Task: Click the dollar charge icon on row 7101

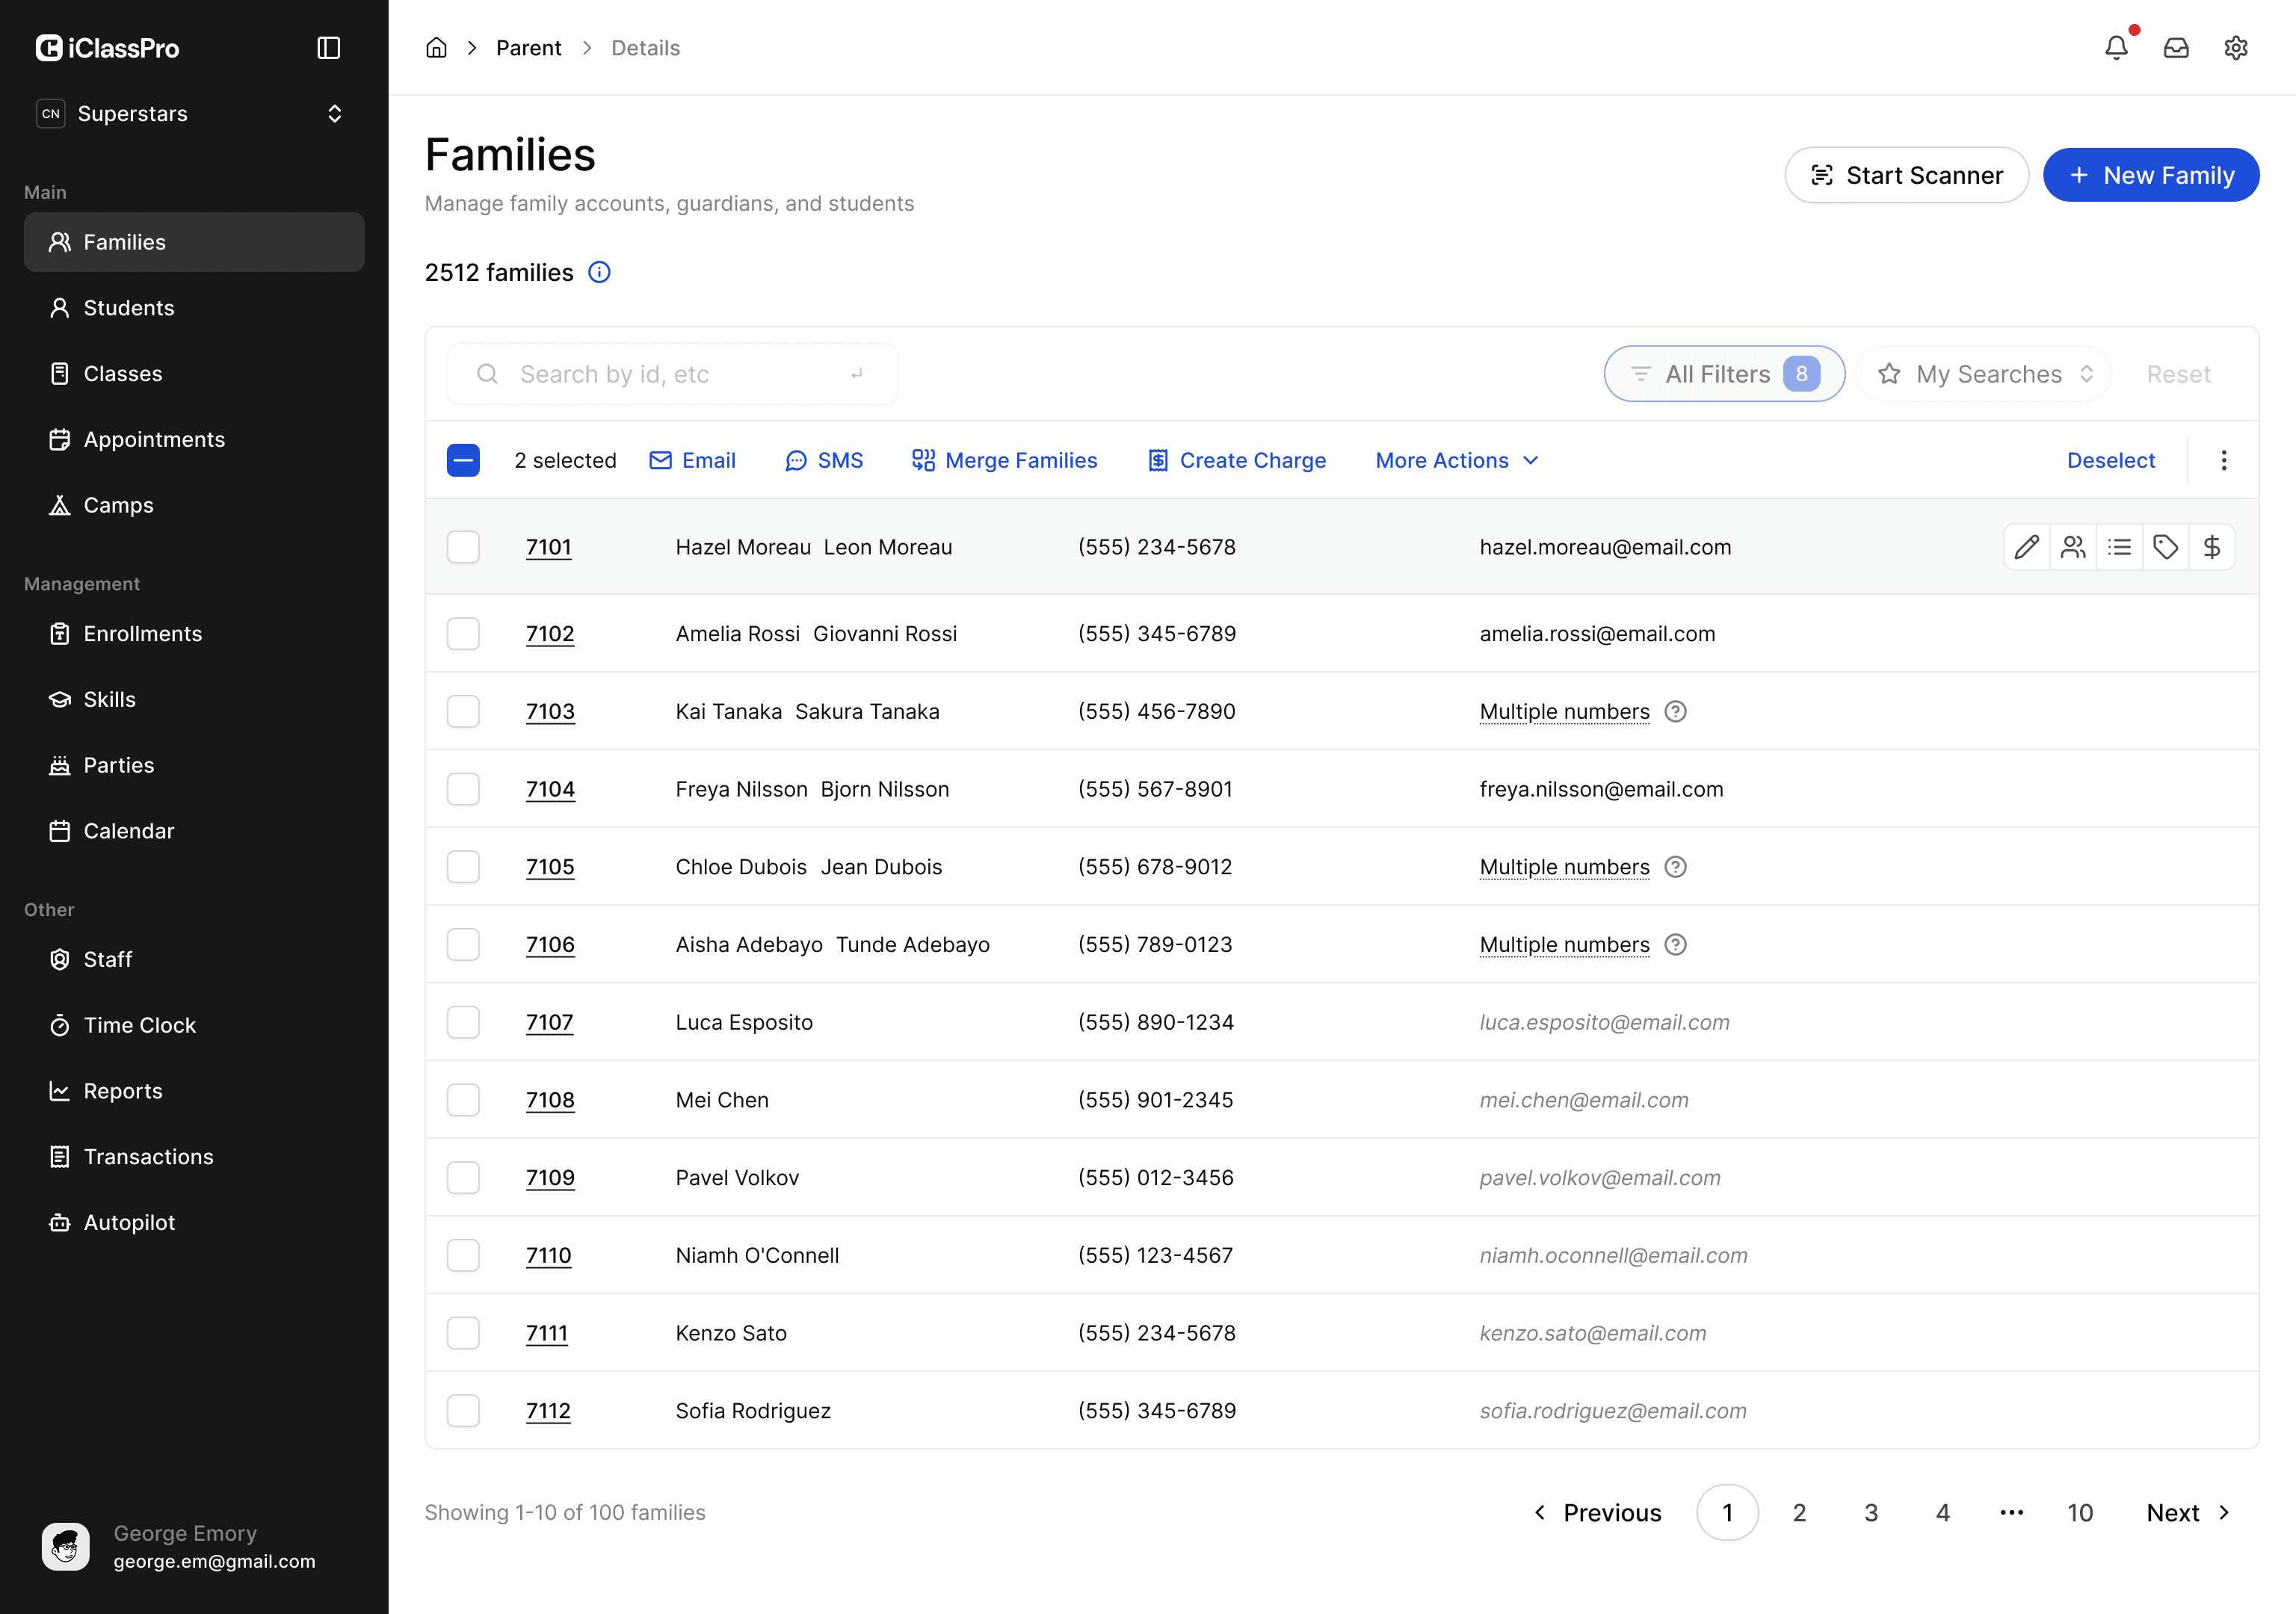Action: pyautogui.click(x=2212, y=547)
